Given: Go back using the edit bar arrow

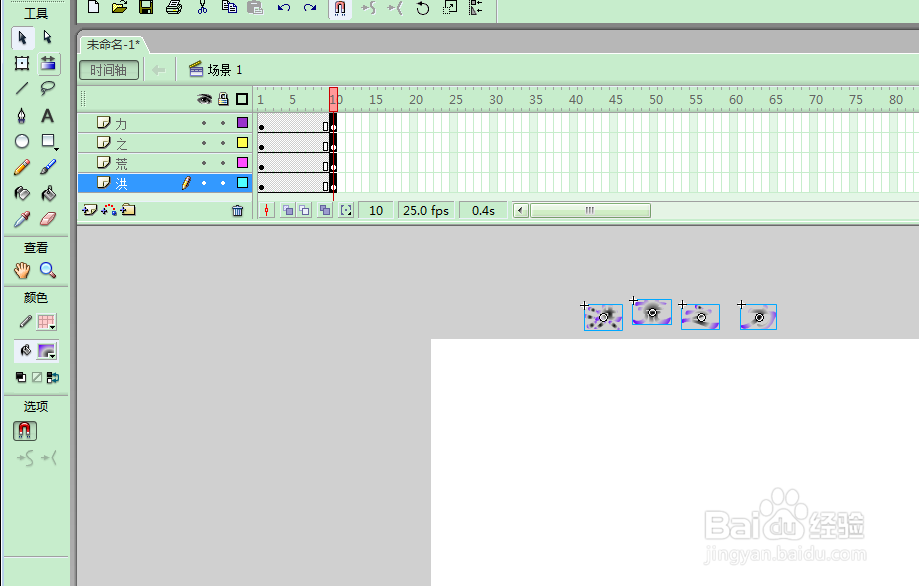Looking at the screenshot, I should coord(158,70).
